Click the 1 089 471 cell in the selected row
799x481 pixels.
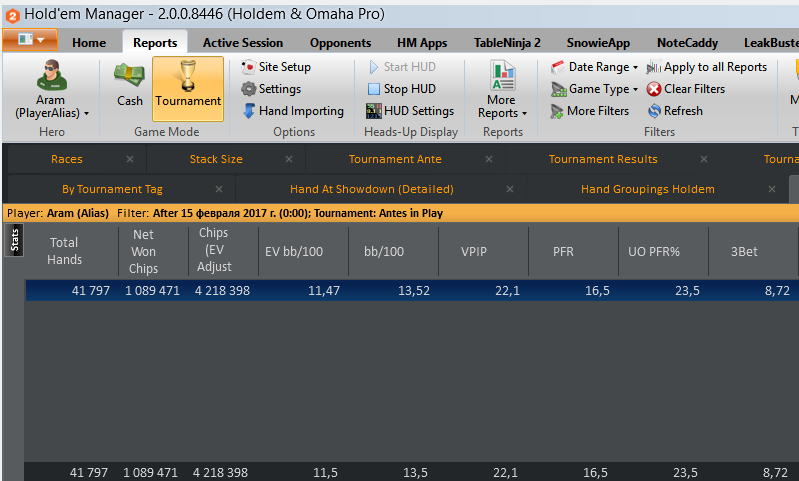152,290
